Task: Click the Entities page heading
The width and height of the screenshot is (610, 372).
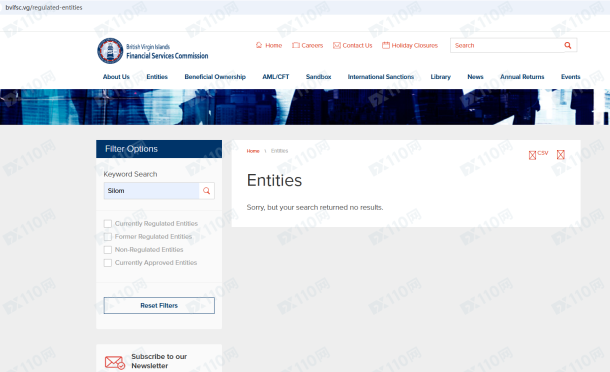Action: (274, 180)
